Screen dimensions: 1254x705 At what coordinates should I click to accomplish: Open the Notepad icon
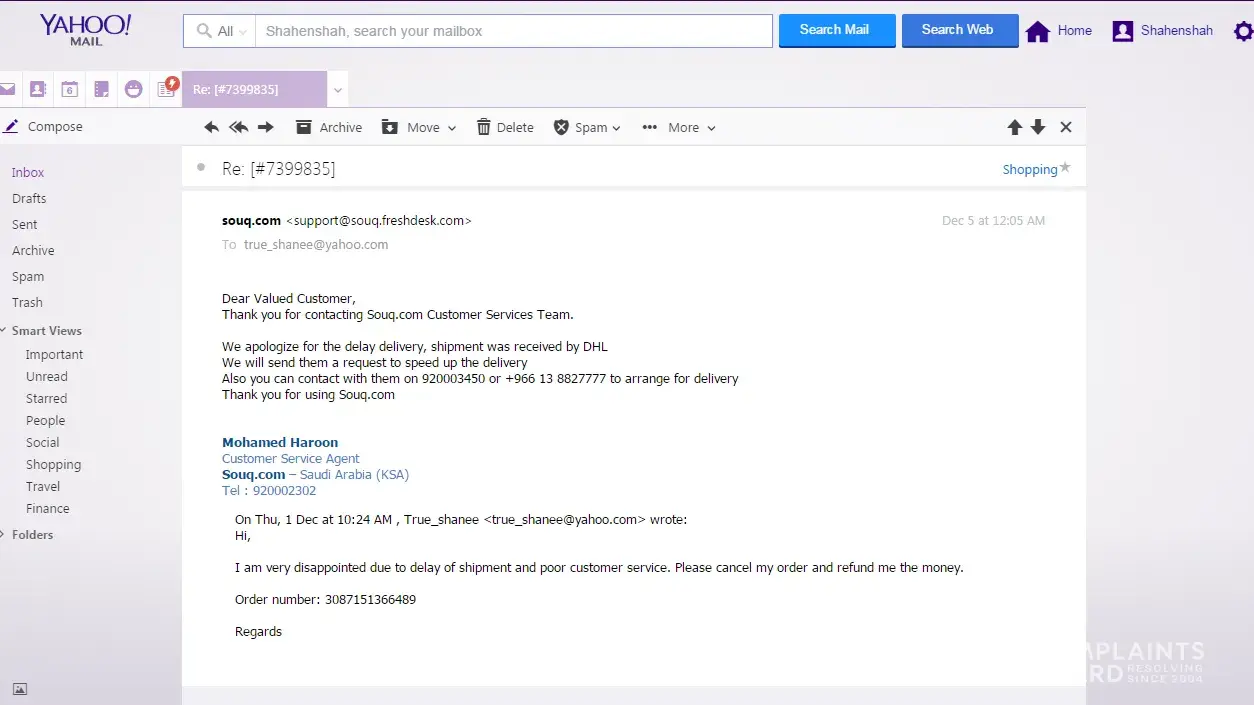(101, 89)
